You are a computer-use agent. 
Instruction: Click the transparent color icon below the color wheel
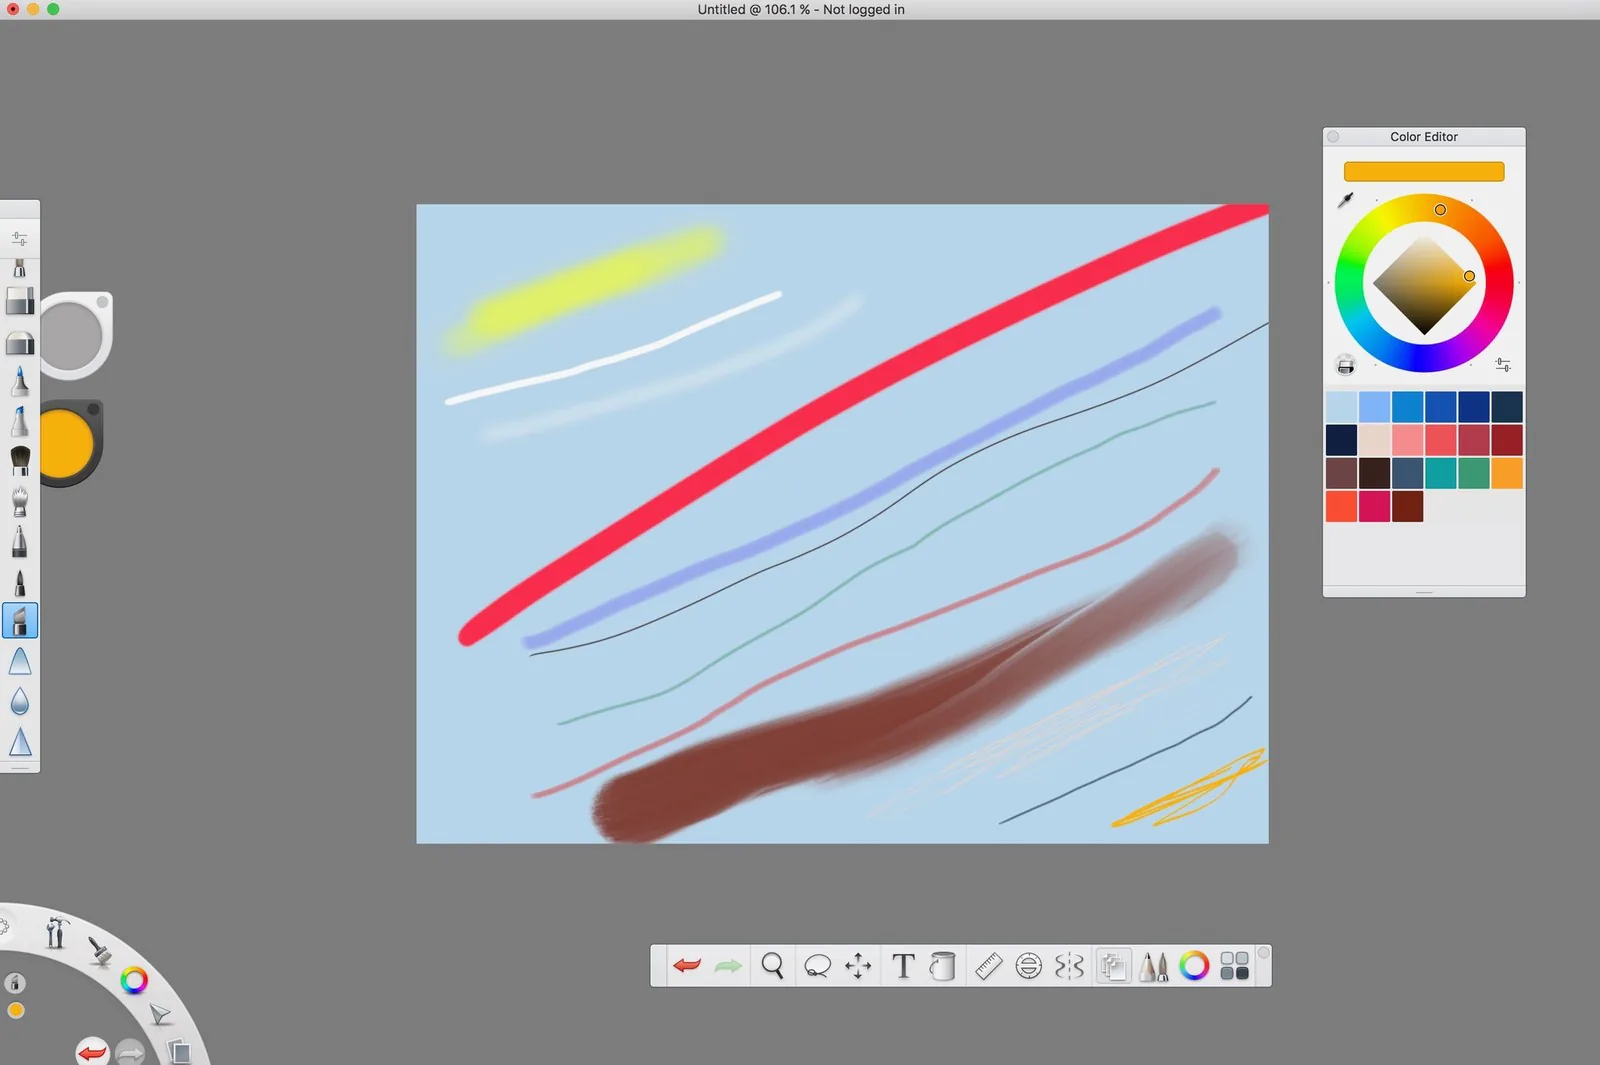1346,365
